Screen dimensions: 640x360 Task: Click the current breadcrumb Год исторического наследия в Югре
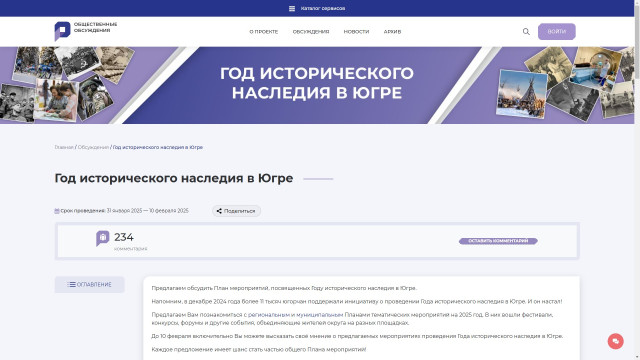coord(158,147)
